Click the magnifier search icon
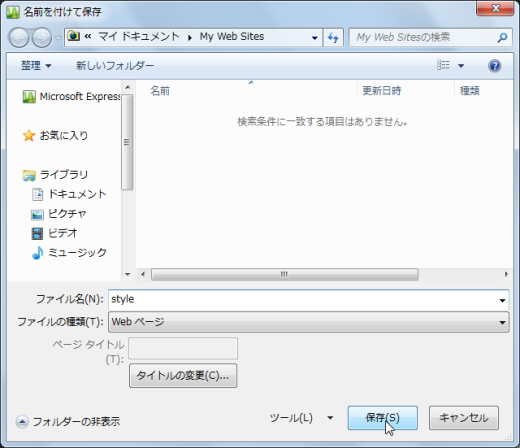520x448 pixels. pyautogui.click(x=502, y=37)
